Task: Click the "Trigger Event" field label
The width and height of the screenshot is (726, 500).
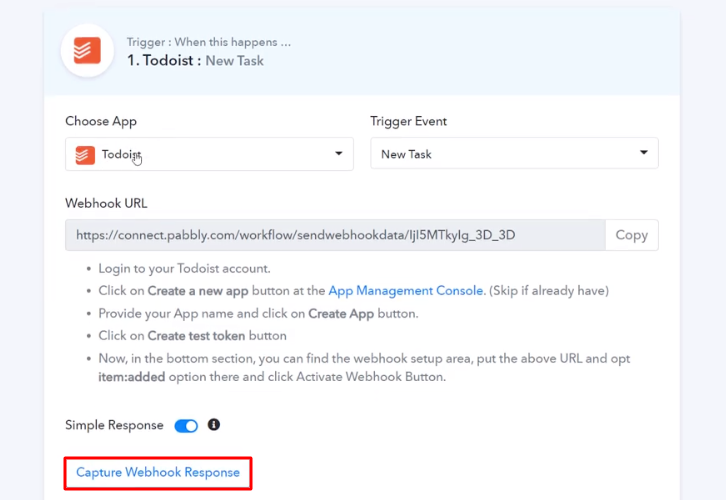Action: pyautogui.click(x=408, y=121)
